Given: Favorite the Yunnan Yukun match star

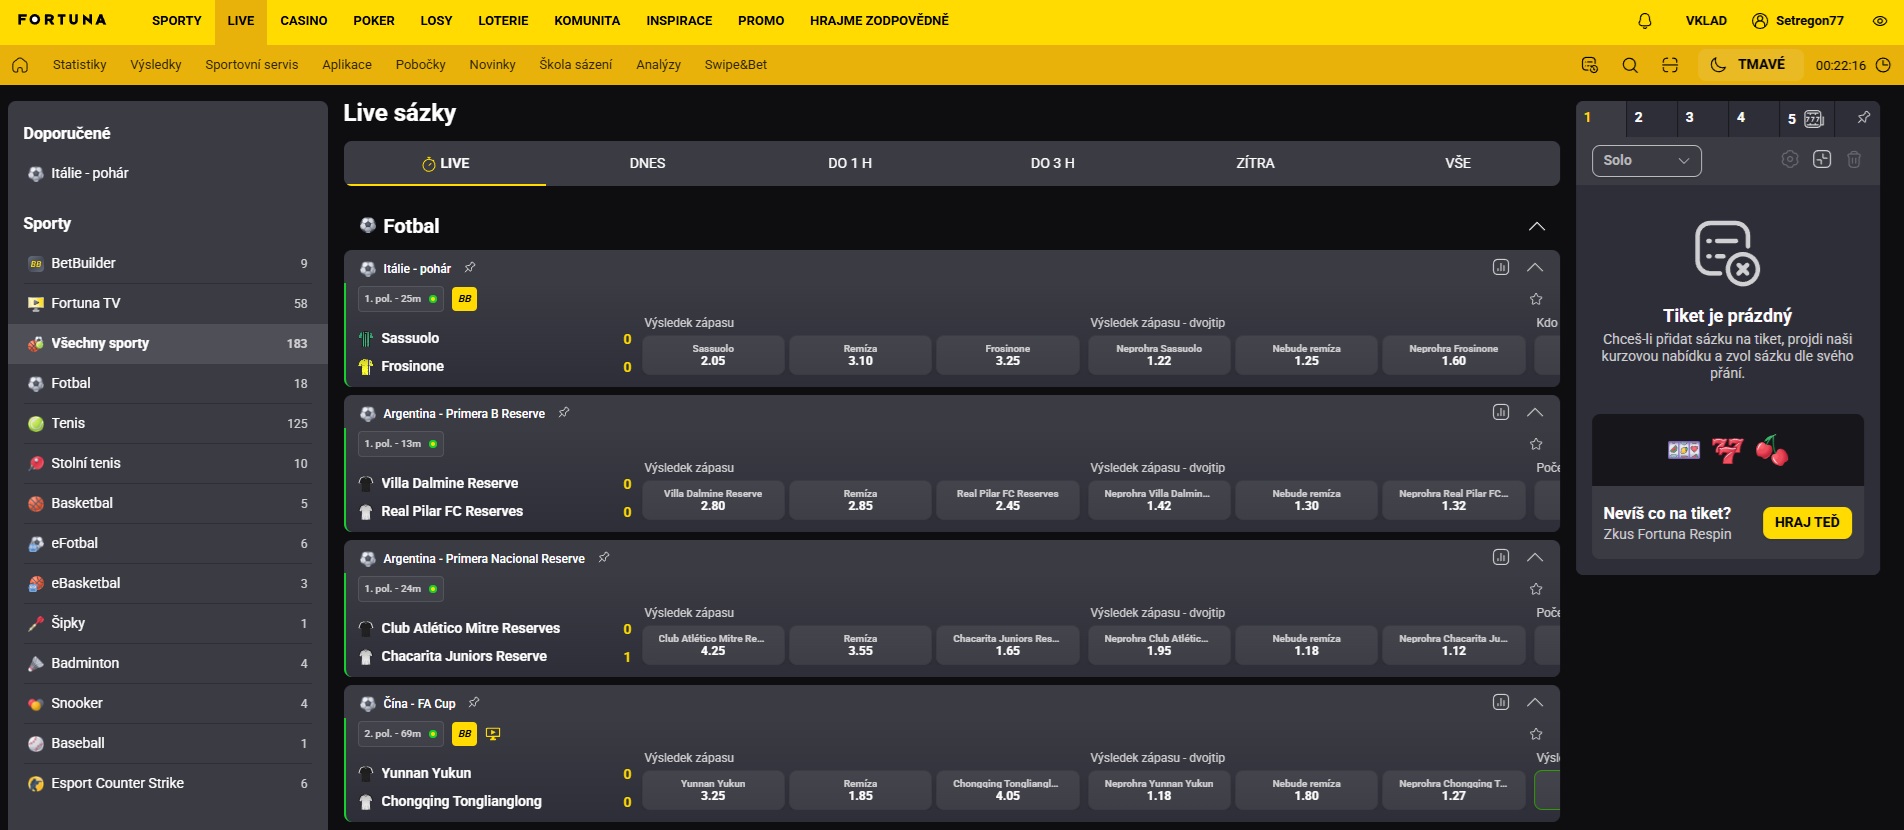Looking at the screenshot, I should point(1536,734).
